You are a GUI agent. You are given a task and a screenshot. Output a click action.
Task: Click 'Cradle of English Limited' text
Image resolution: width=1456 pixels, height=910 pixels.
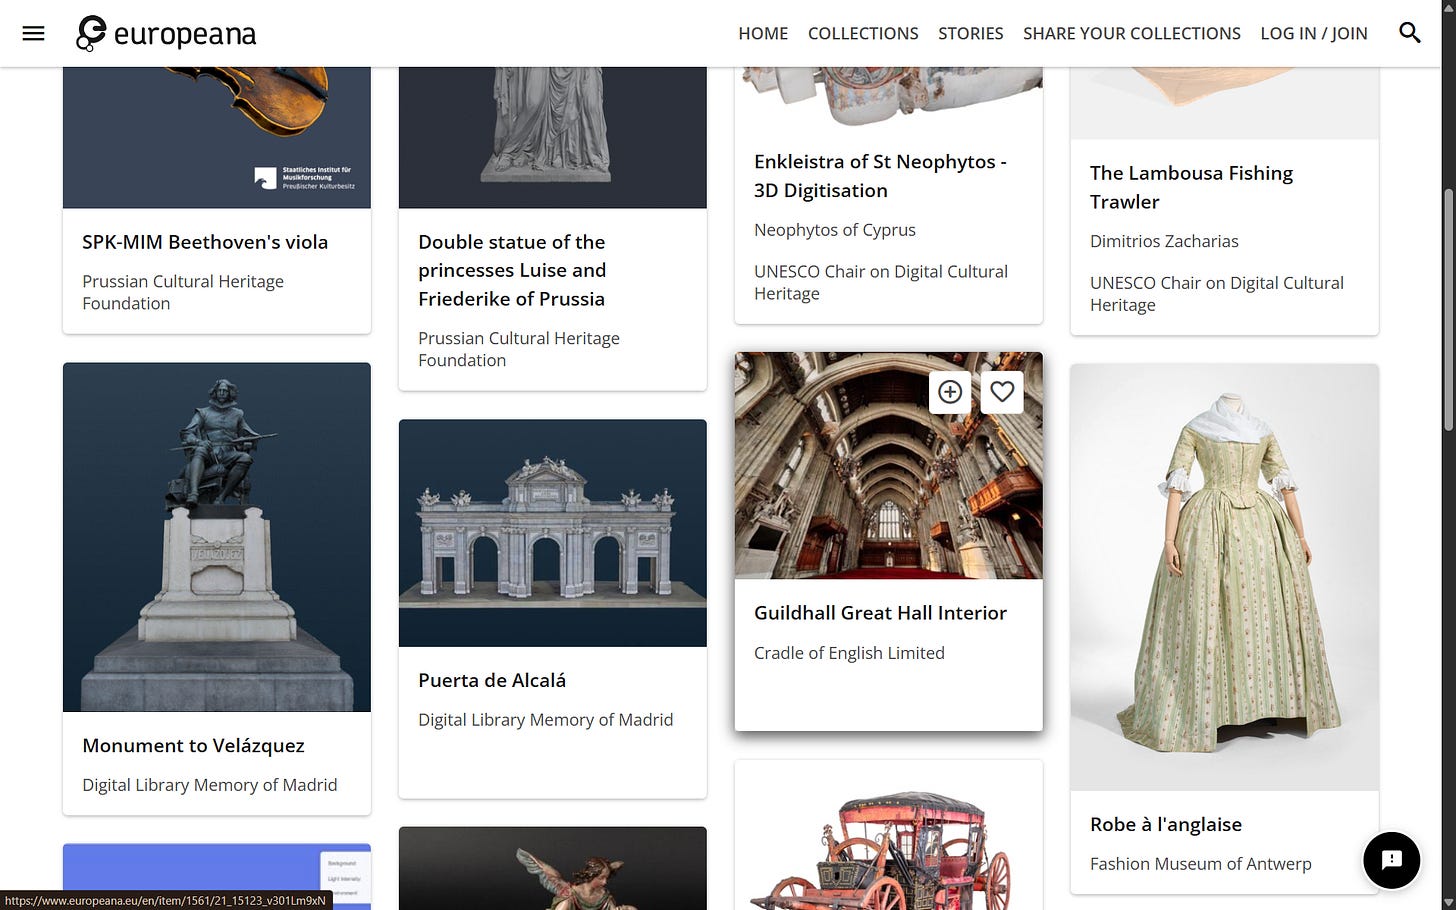[849, 653]
